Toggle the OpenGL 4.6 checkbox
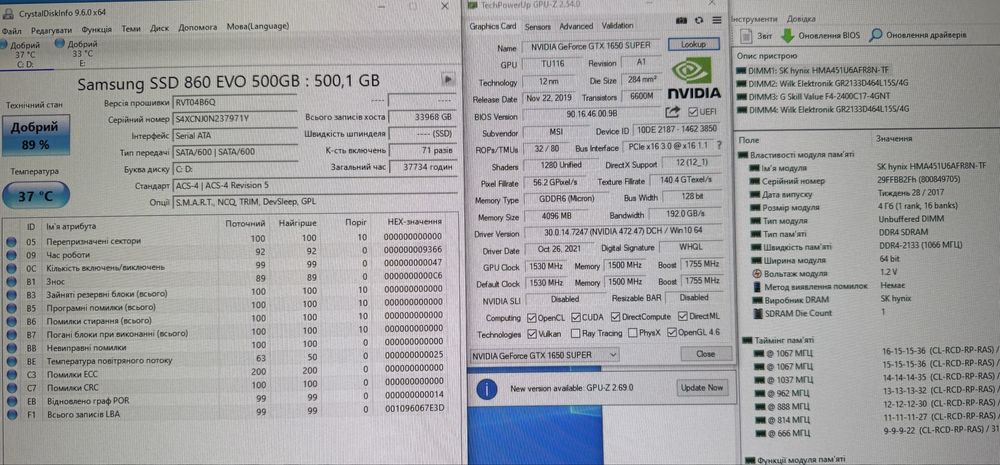Screen dimensions: 1000x465 tap(672, 333)
